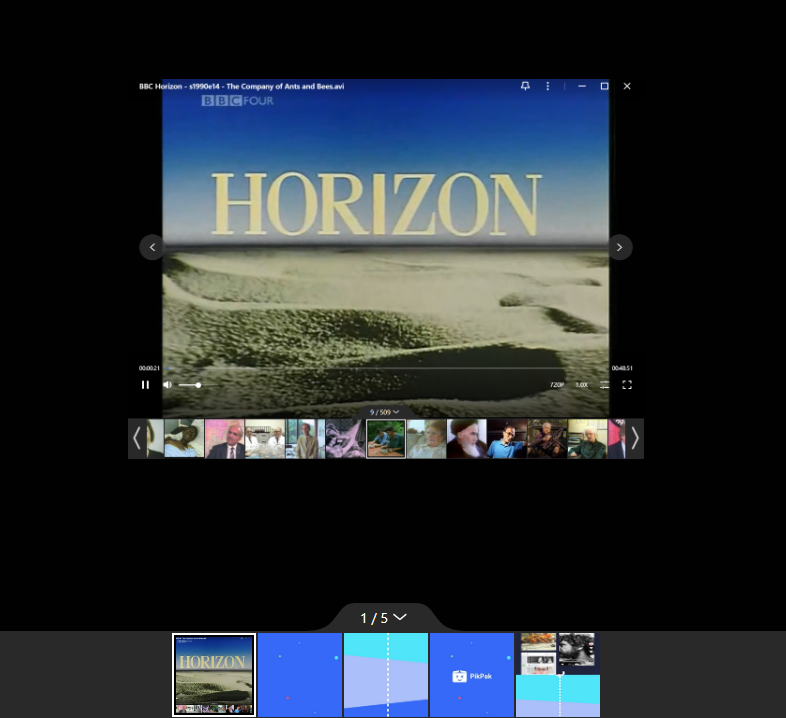Screen dimensions: 786x718
Task: Go to the previous video with left arrow
Action: pyautogui.click(x=152, y=247)
